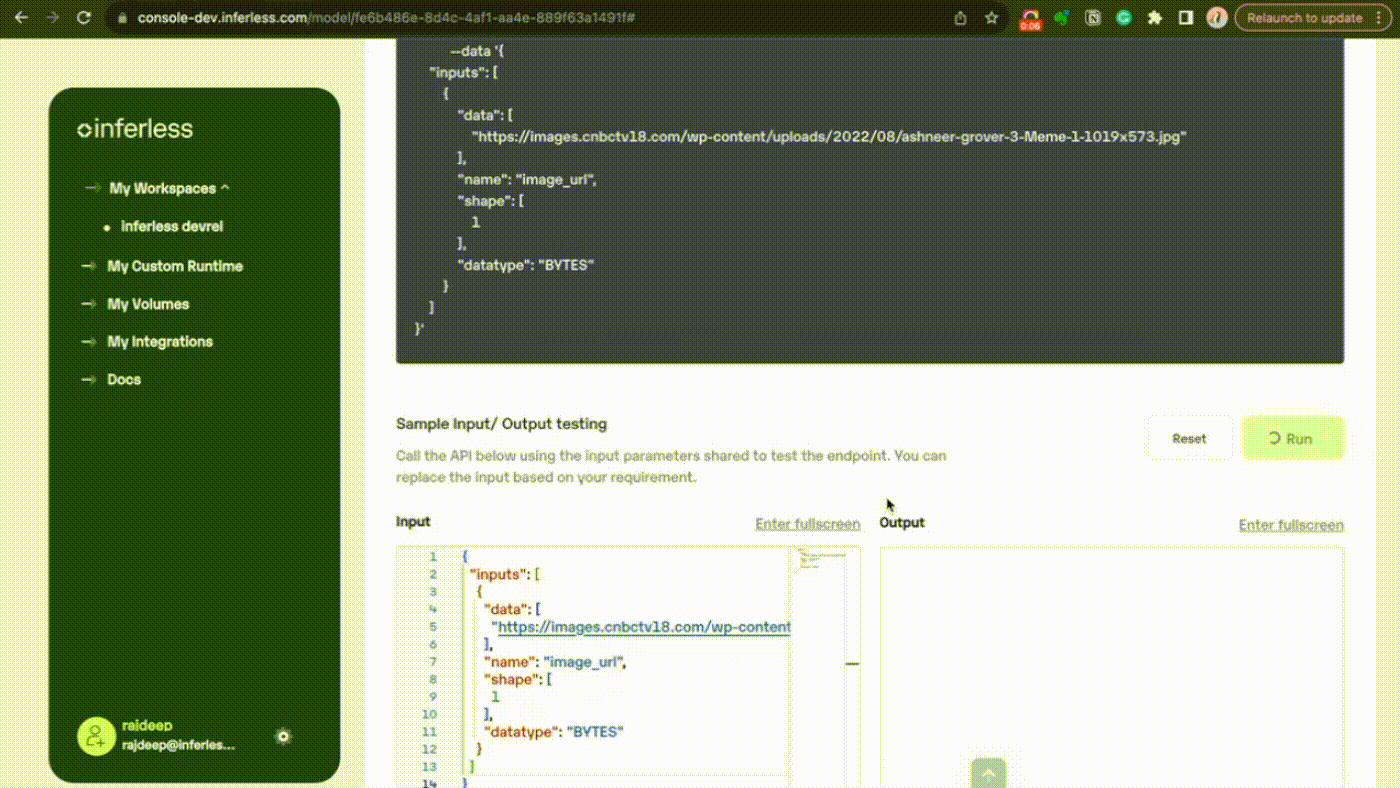The height and width of the screenshot is (788, 1400).
Task: Click the share page icon in address bar
Action: coord(960,18)
